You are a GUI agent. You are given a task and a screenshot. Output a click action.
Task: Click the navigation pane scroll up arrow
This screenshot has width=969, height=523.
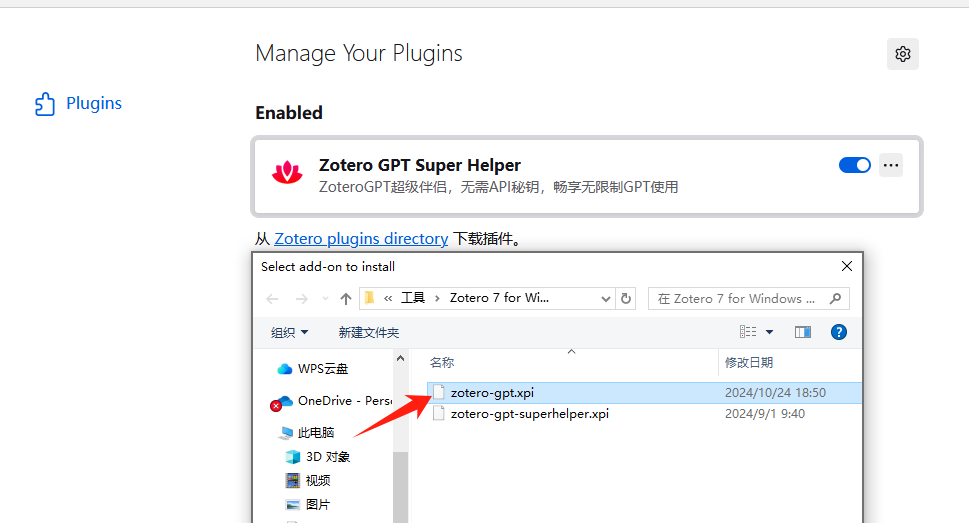(x=400, y=359)
